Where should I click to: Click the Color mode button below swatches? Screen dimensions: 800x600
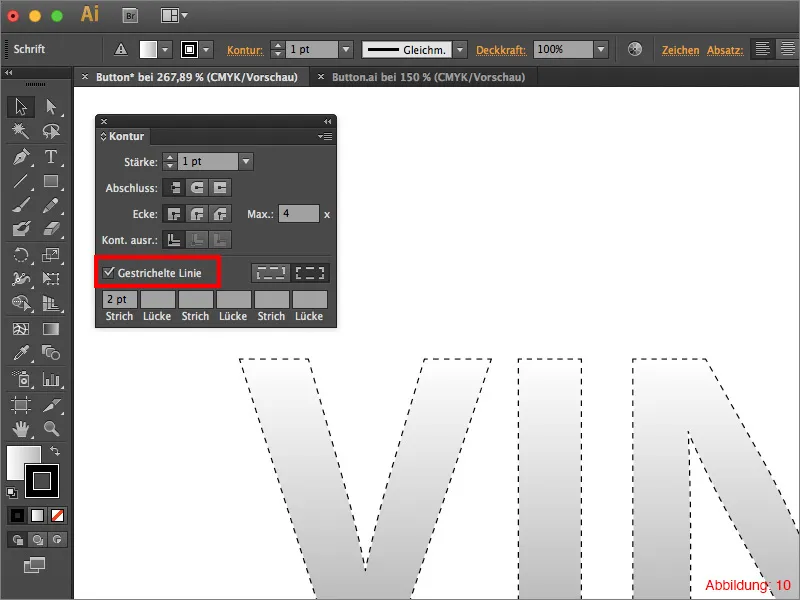pos(17,515)
